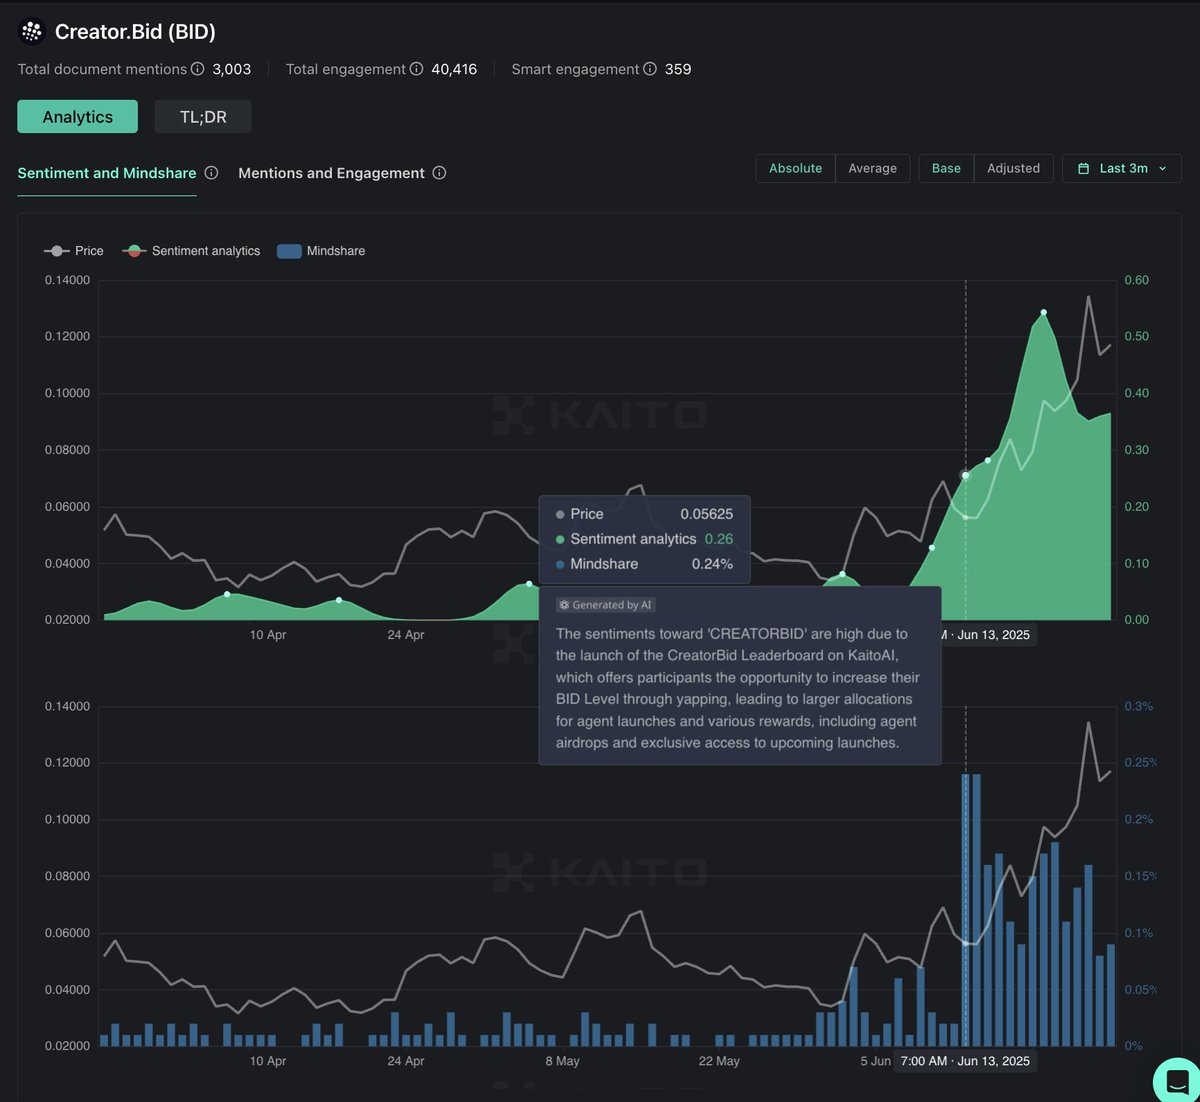Open the Sentiment and Mindshare tab
The height and width of the screenshot is (1102, 1200).
(x=107, y=173)
